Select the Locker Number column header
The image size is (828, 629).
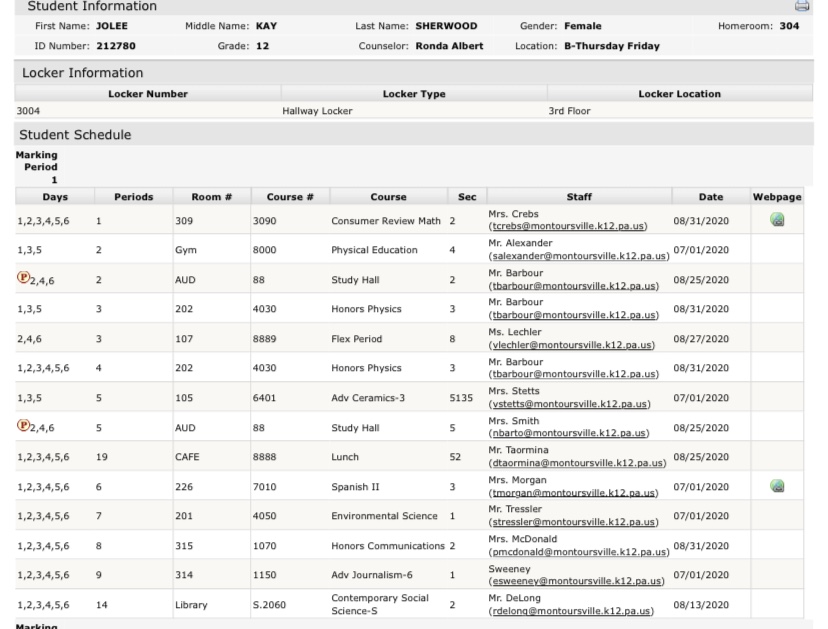147,93
